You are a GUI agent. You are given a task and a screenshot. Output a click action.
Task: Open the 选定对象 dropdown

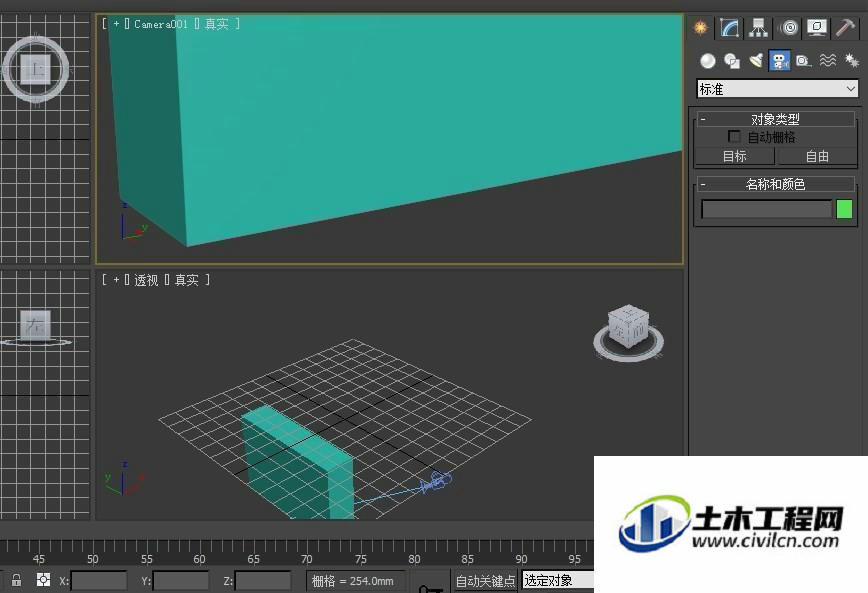coord(557,580)
